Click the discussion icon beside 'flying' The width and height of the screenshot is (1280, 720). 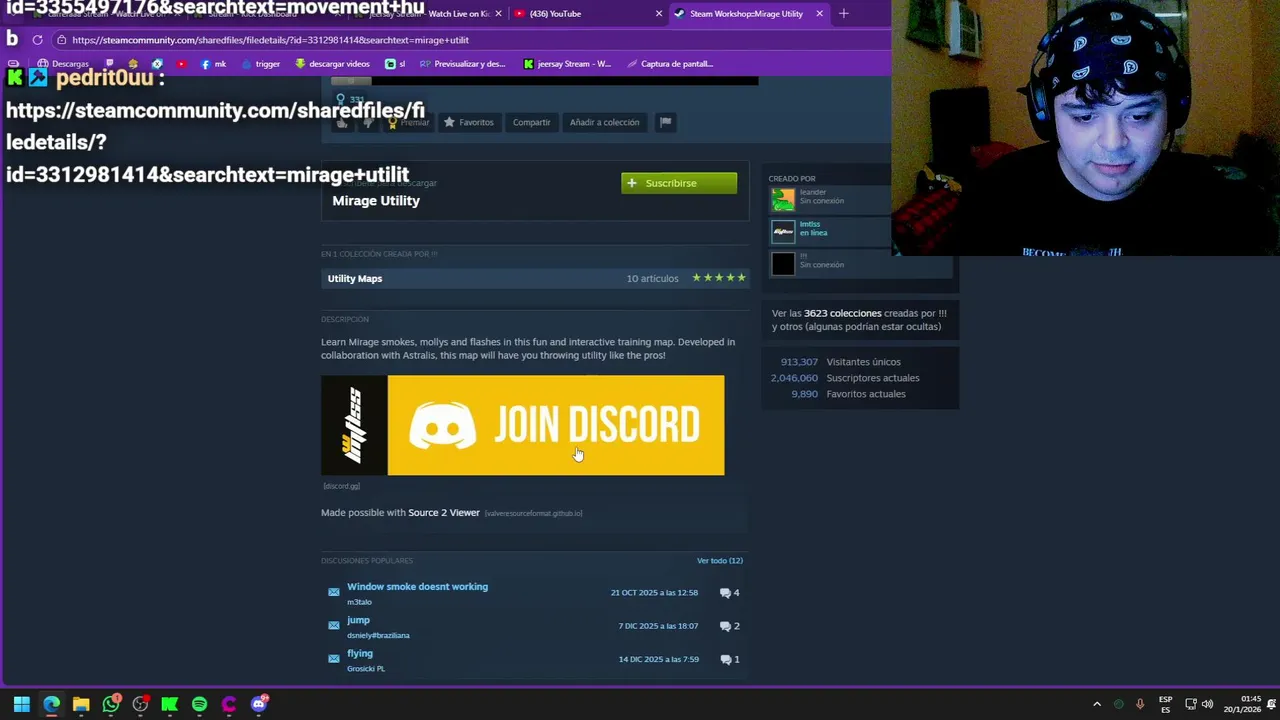click(x=334, y=659)
